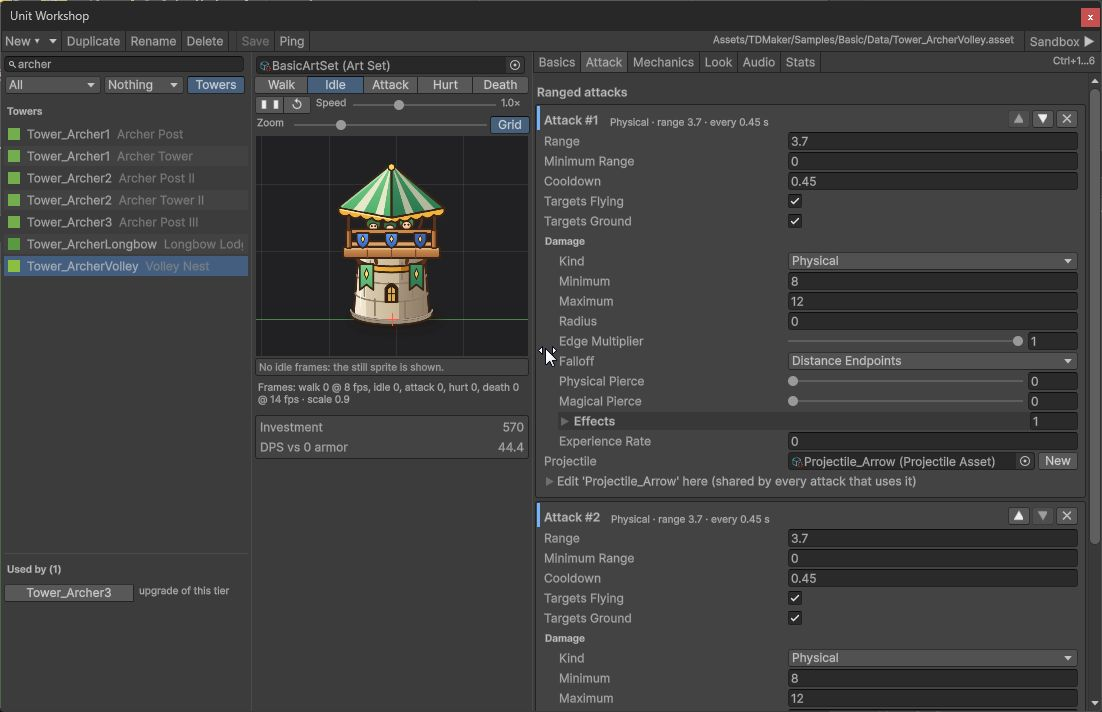The height and width of the screenshot is (712, 1102).
Task: Click the search magnifier icon
Action: tap(12, 64)
